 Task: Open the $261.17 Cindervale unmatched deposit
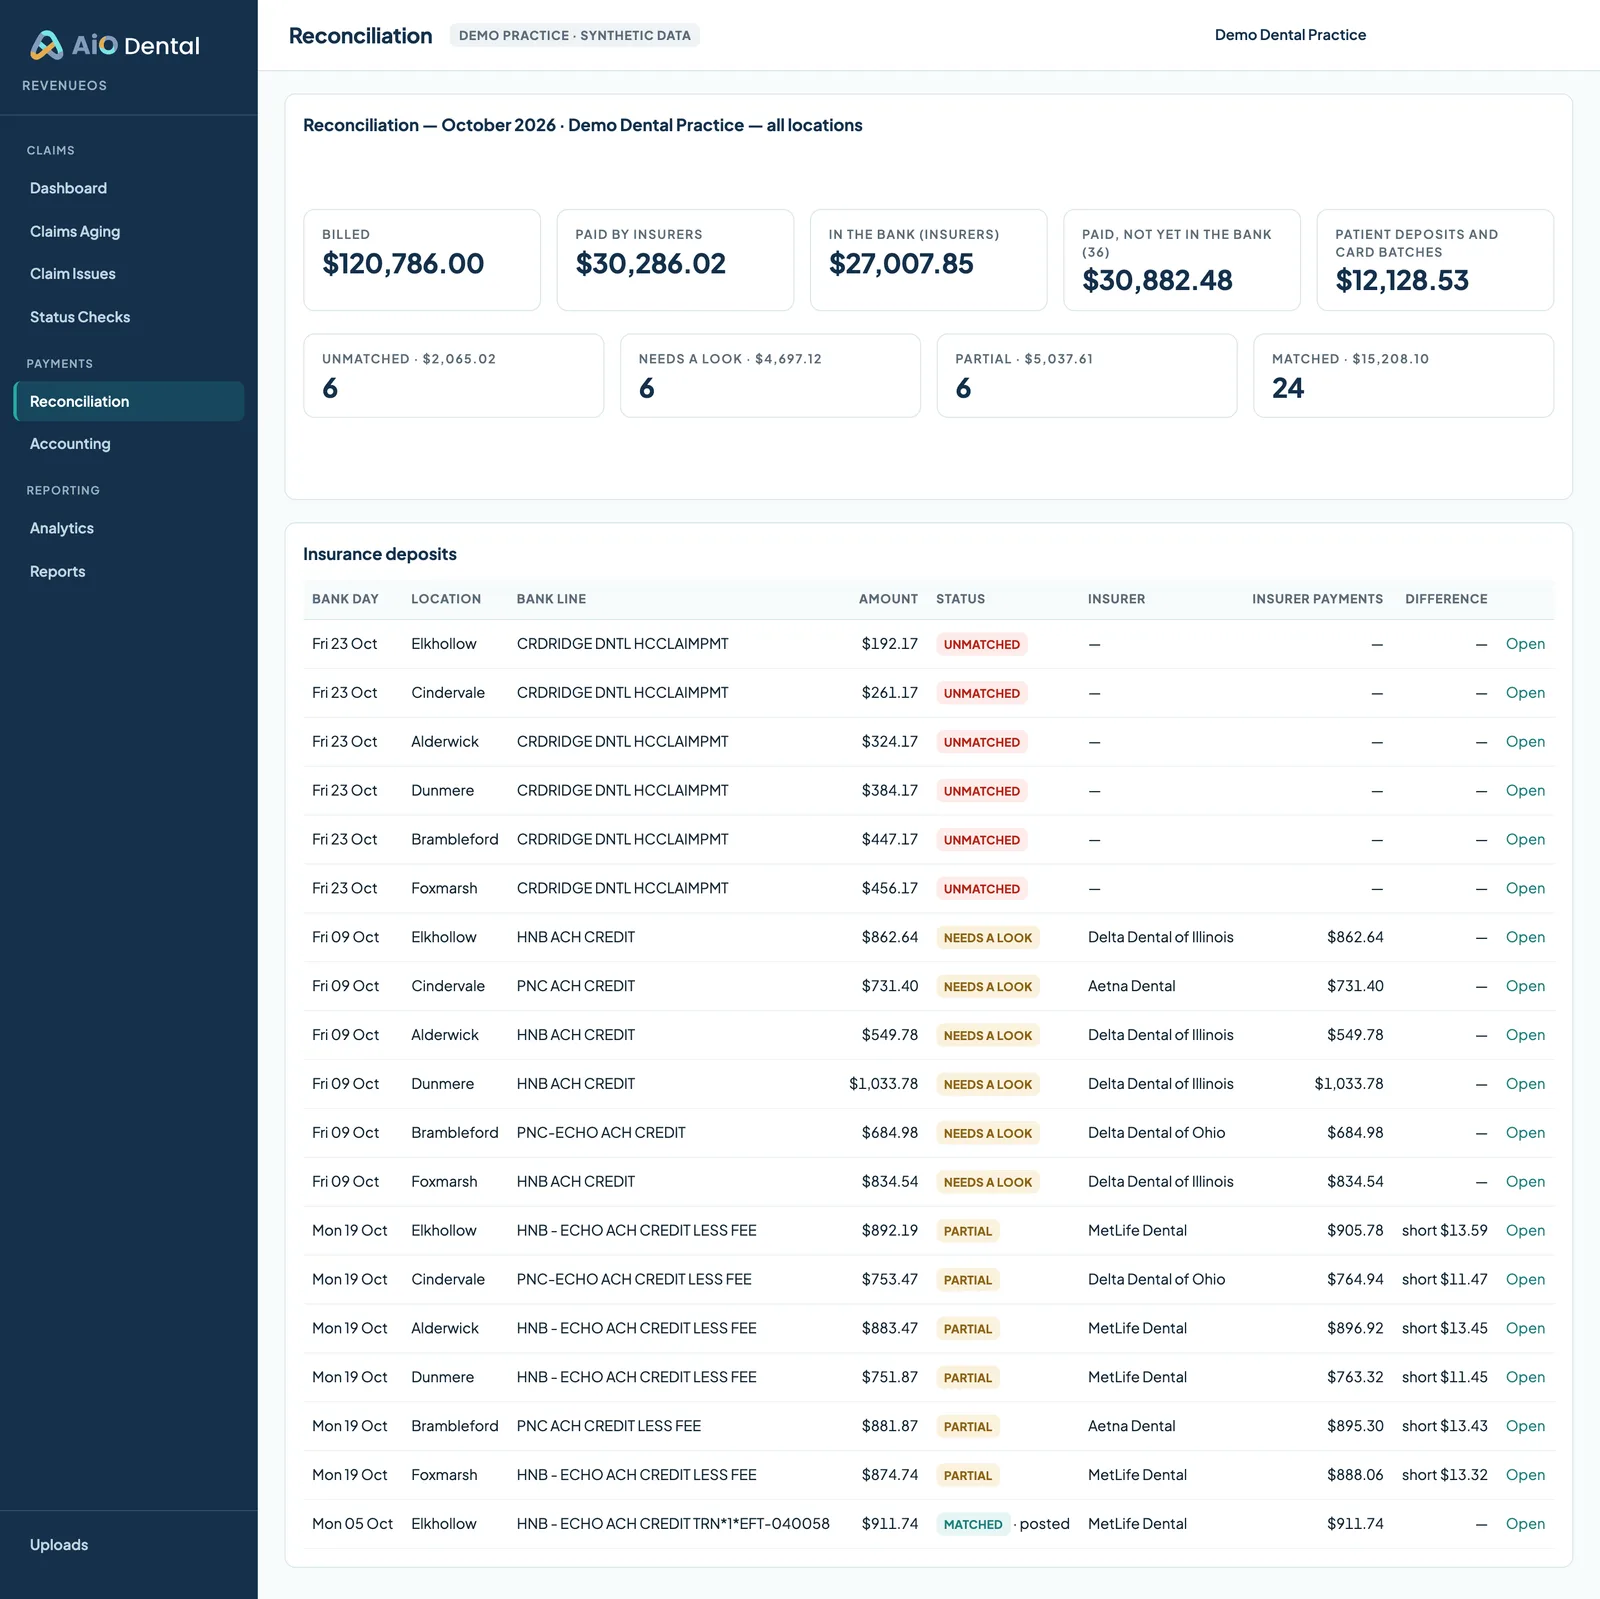pyautogui.click(x=1525, y=693)
